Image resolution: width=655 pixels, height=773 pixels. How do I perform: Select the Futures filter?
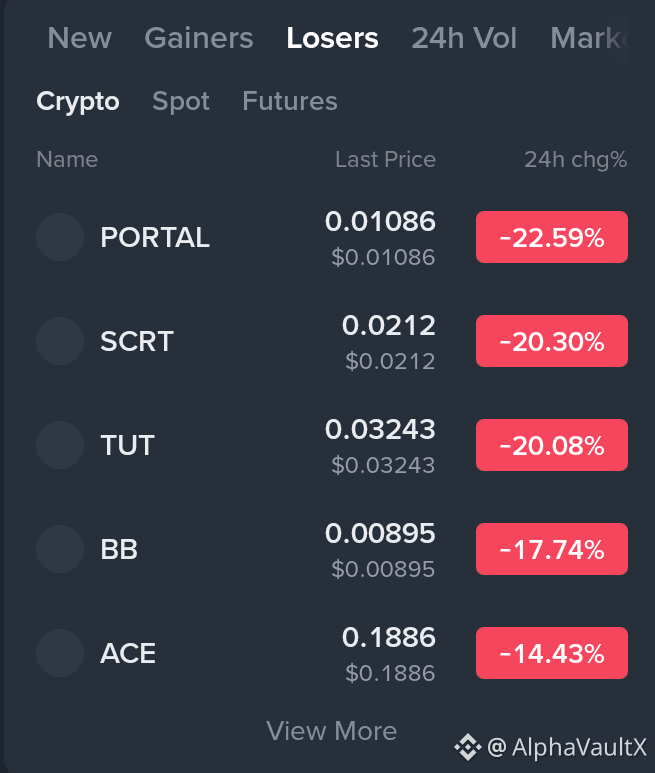[x=290, y=101]
